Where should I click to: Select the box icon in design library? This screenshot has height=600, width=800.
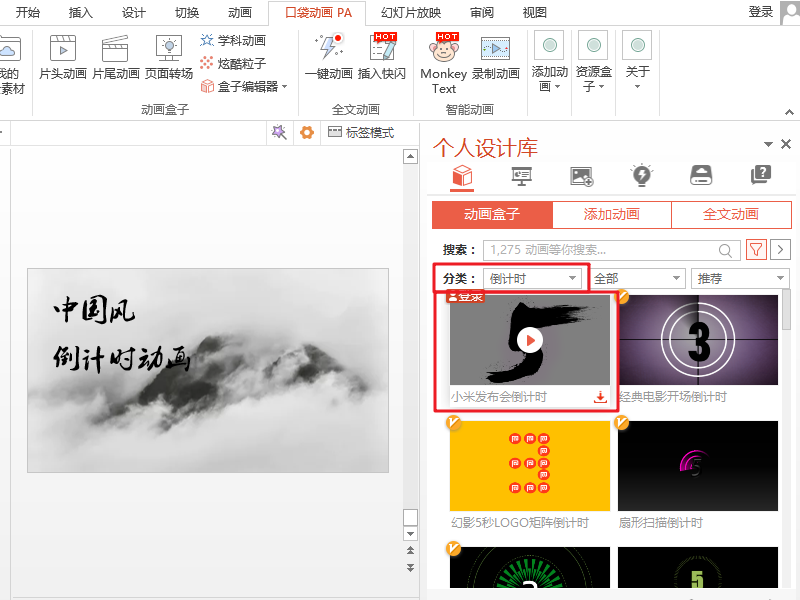click(x=462, y=176)
